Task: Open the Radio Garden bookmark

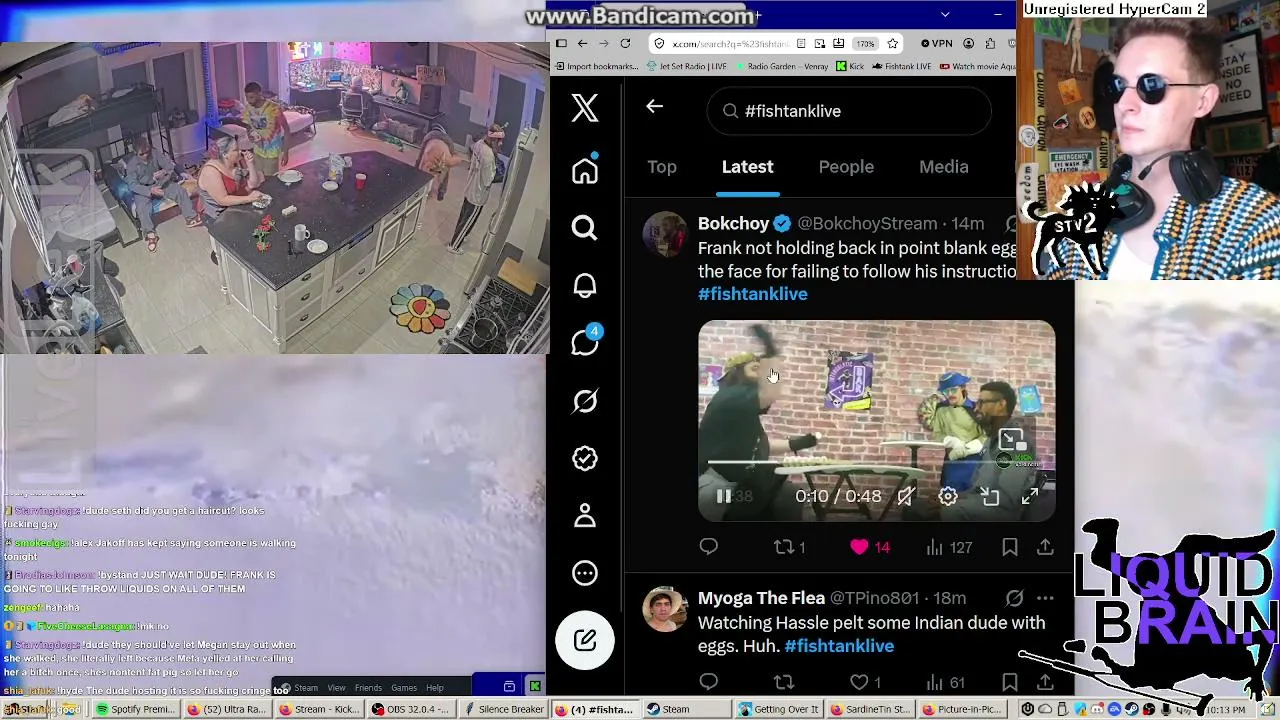Action: pos(783,67)
